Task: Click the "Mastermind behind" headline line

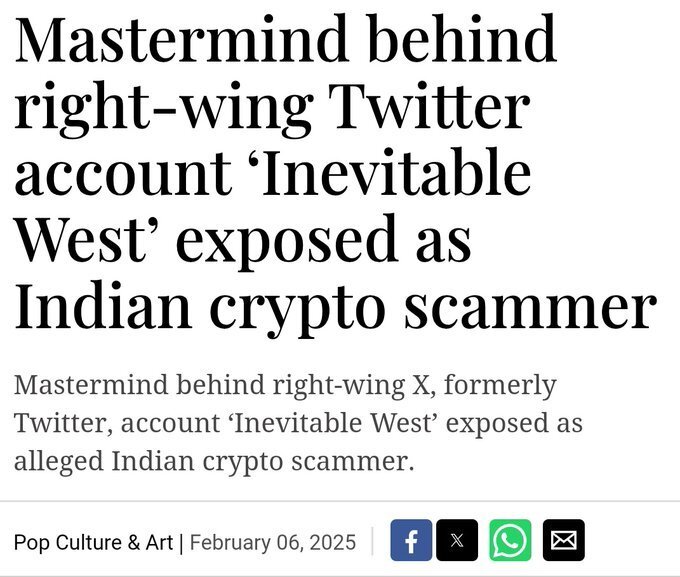Action: click(x=285, y=39)
